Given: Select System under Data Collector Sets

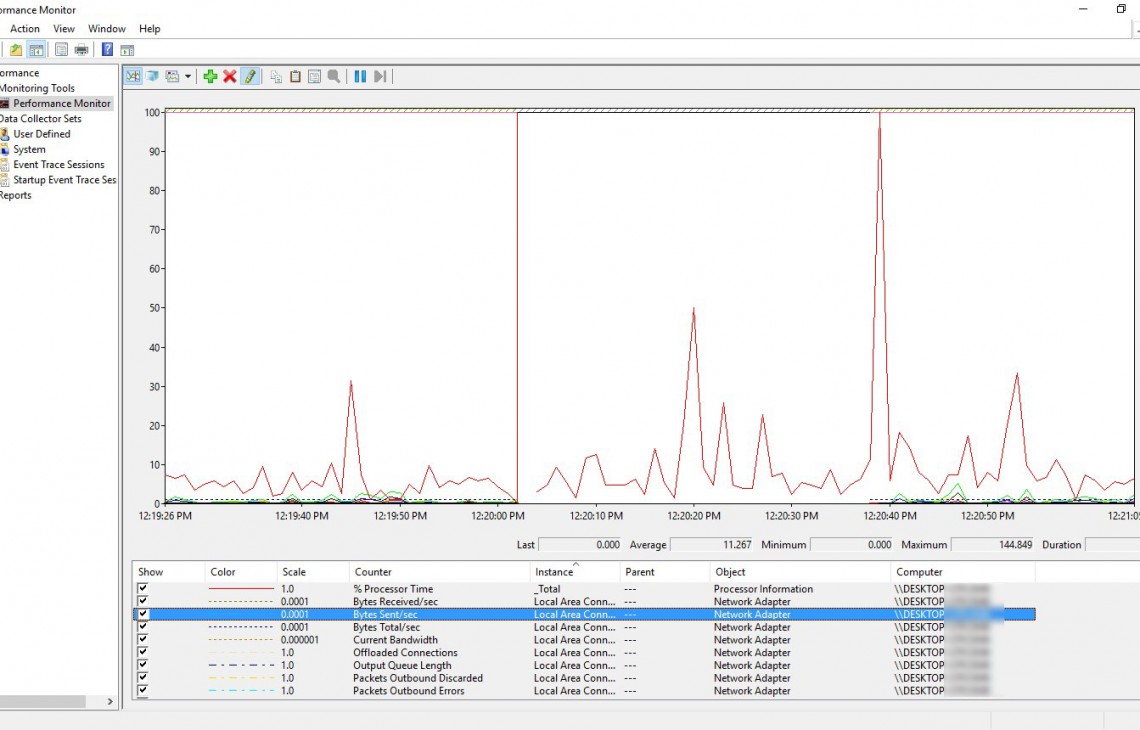Looking at the screenshot, I should point(29,149).
